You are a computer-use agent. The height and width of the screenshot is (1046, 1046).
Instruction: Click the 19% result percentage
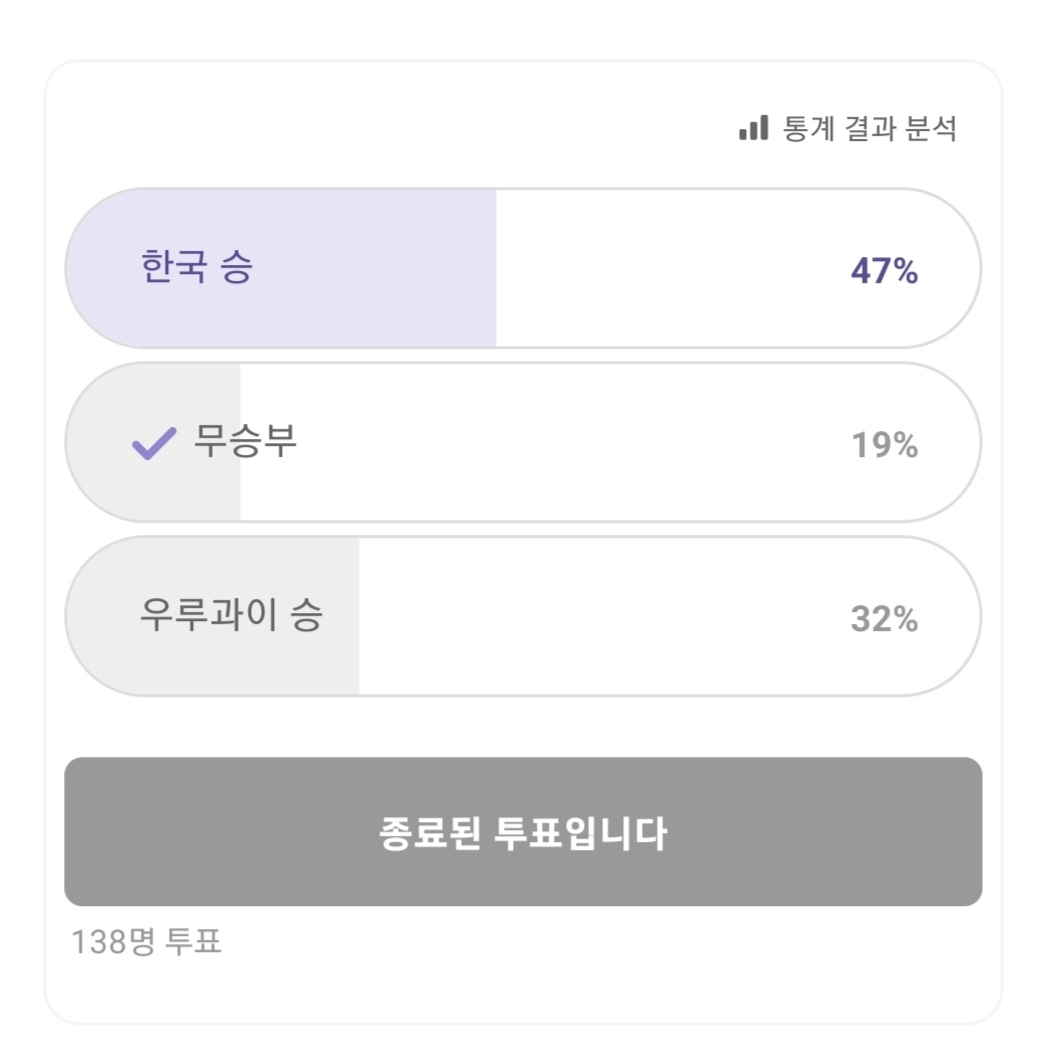pos(885,445)
